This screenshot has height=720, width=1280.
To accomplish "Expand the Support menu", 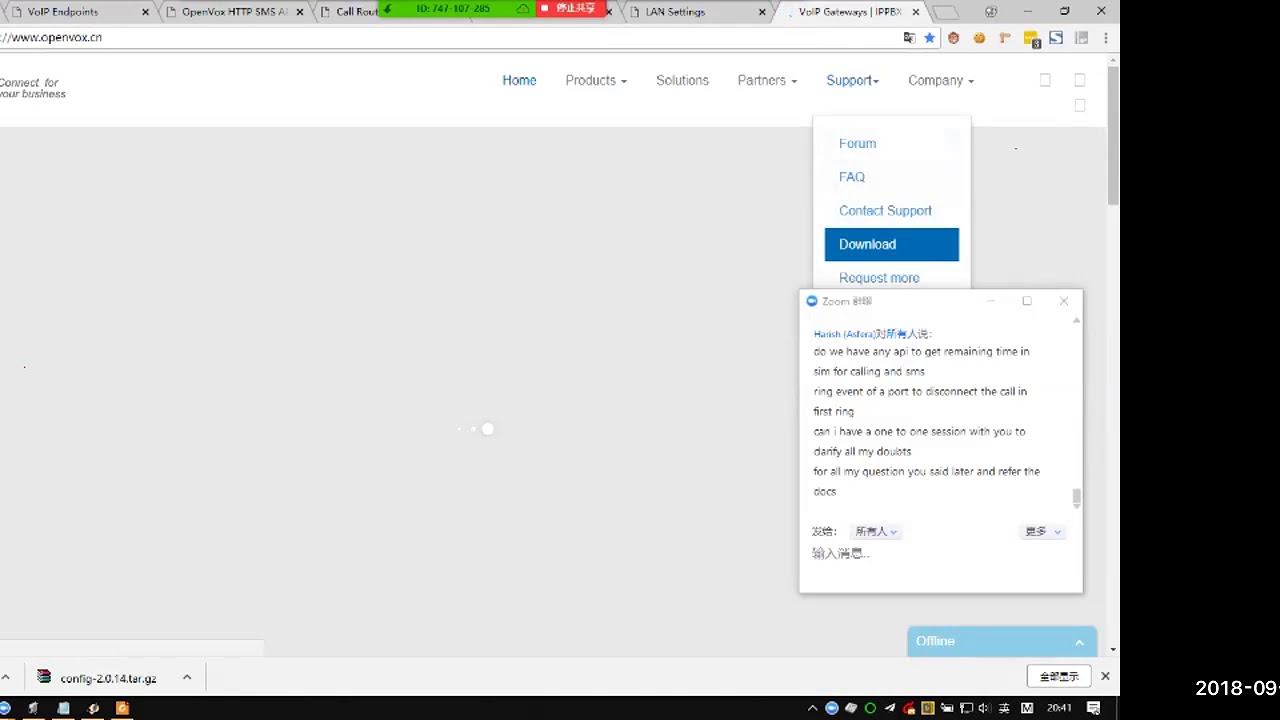I will click(852, 81).
